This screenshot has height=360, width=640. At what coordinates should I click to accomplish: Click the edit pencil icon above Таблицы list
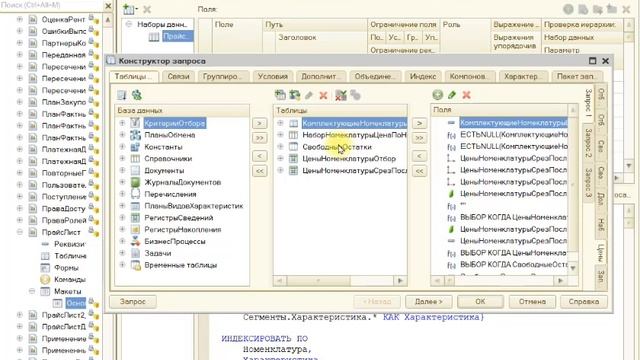pyautogui.click(x=309, y=95)
